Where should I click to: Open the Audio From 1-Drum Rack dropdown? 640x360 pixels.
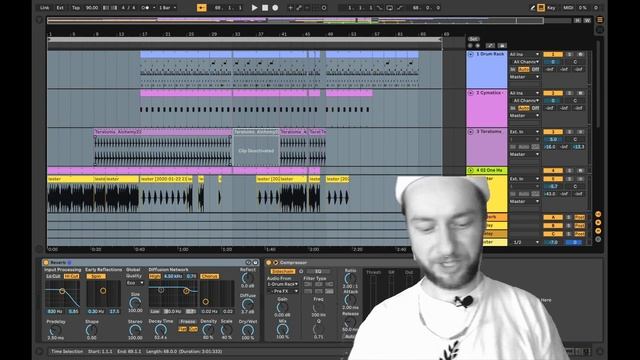pos(283,284)
